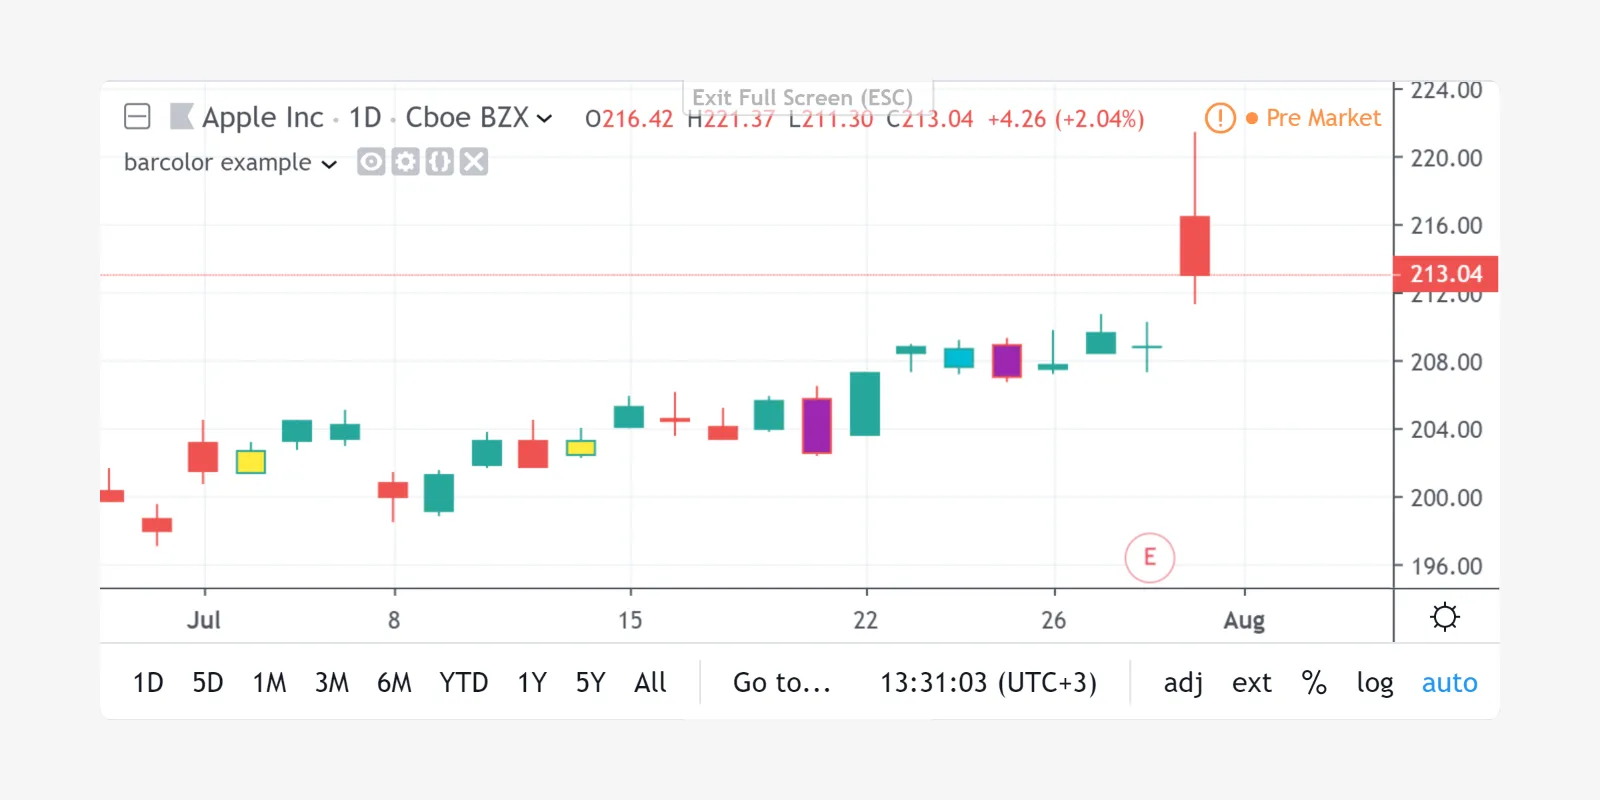Expand the barcolor example indicator dropdown arrow
Screen dimensions: 1600x800
329,164
